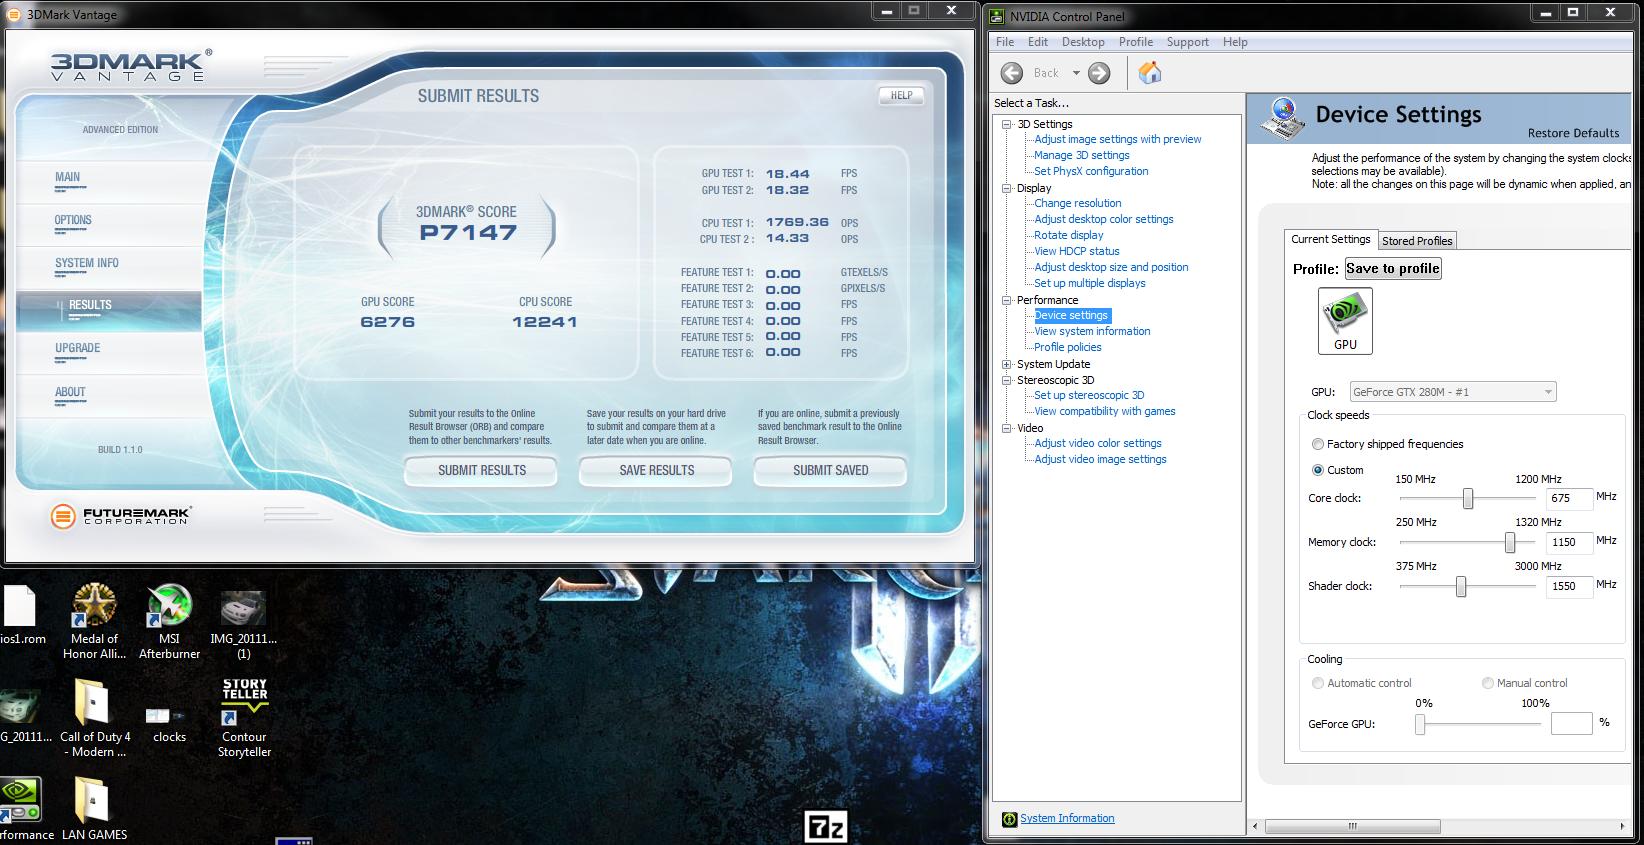Open the Back button history dropdown arrow

(x=1076, y=73)
